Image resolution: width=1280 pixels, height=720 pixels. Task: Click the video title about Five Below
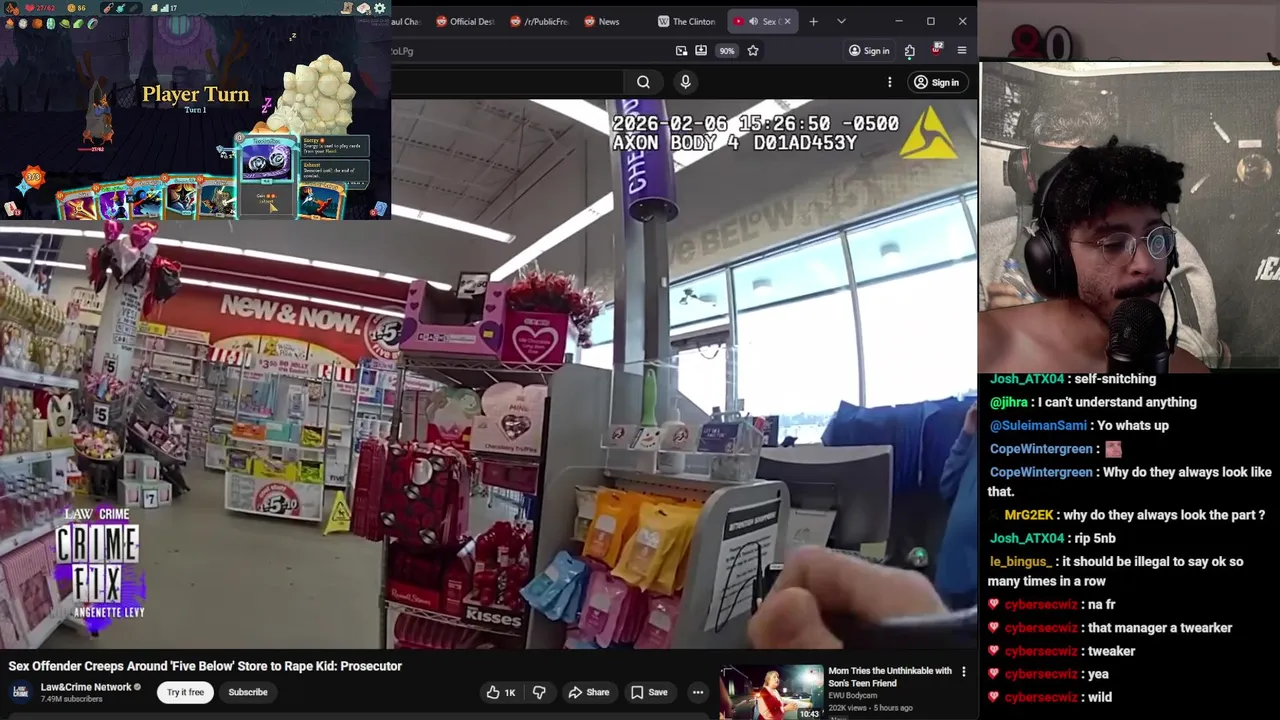pos(205,666)
